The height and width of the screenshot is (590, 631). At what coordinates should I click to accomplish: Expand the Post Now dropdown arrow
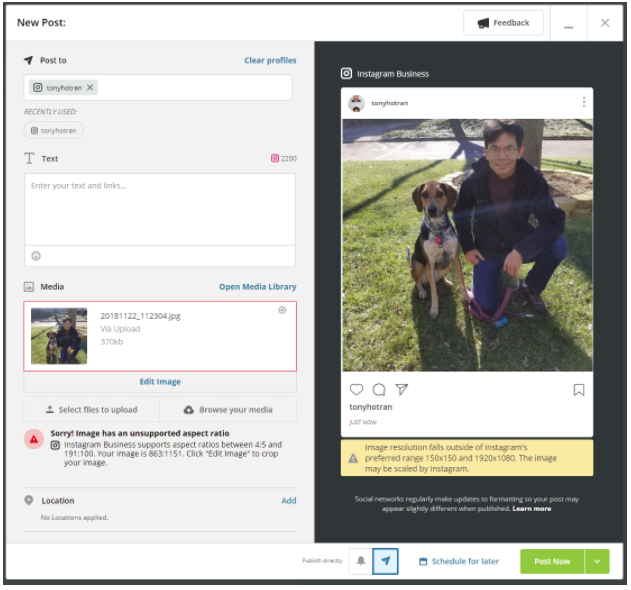click(597, 561)
